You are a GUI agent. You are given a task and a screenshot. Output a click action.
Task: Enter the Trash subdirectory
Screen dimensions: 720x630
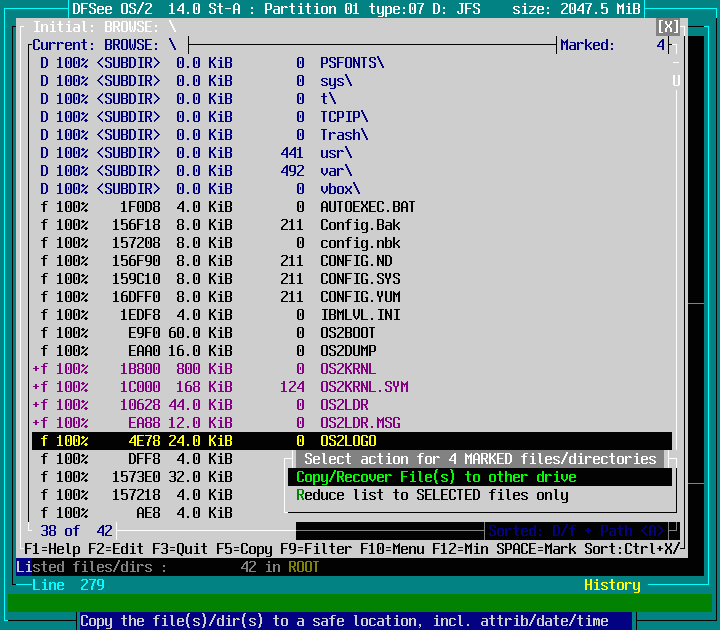point(343,135)
